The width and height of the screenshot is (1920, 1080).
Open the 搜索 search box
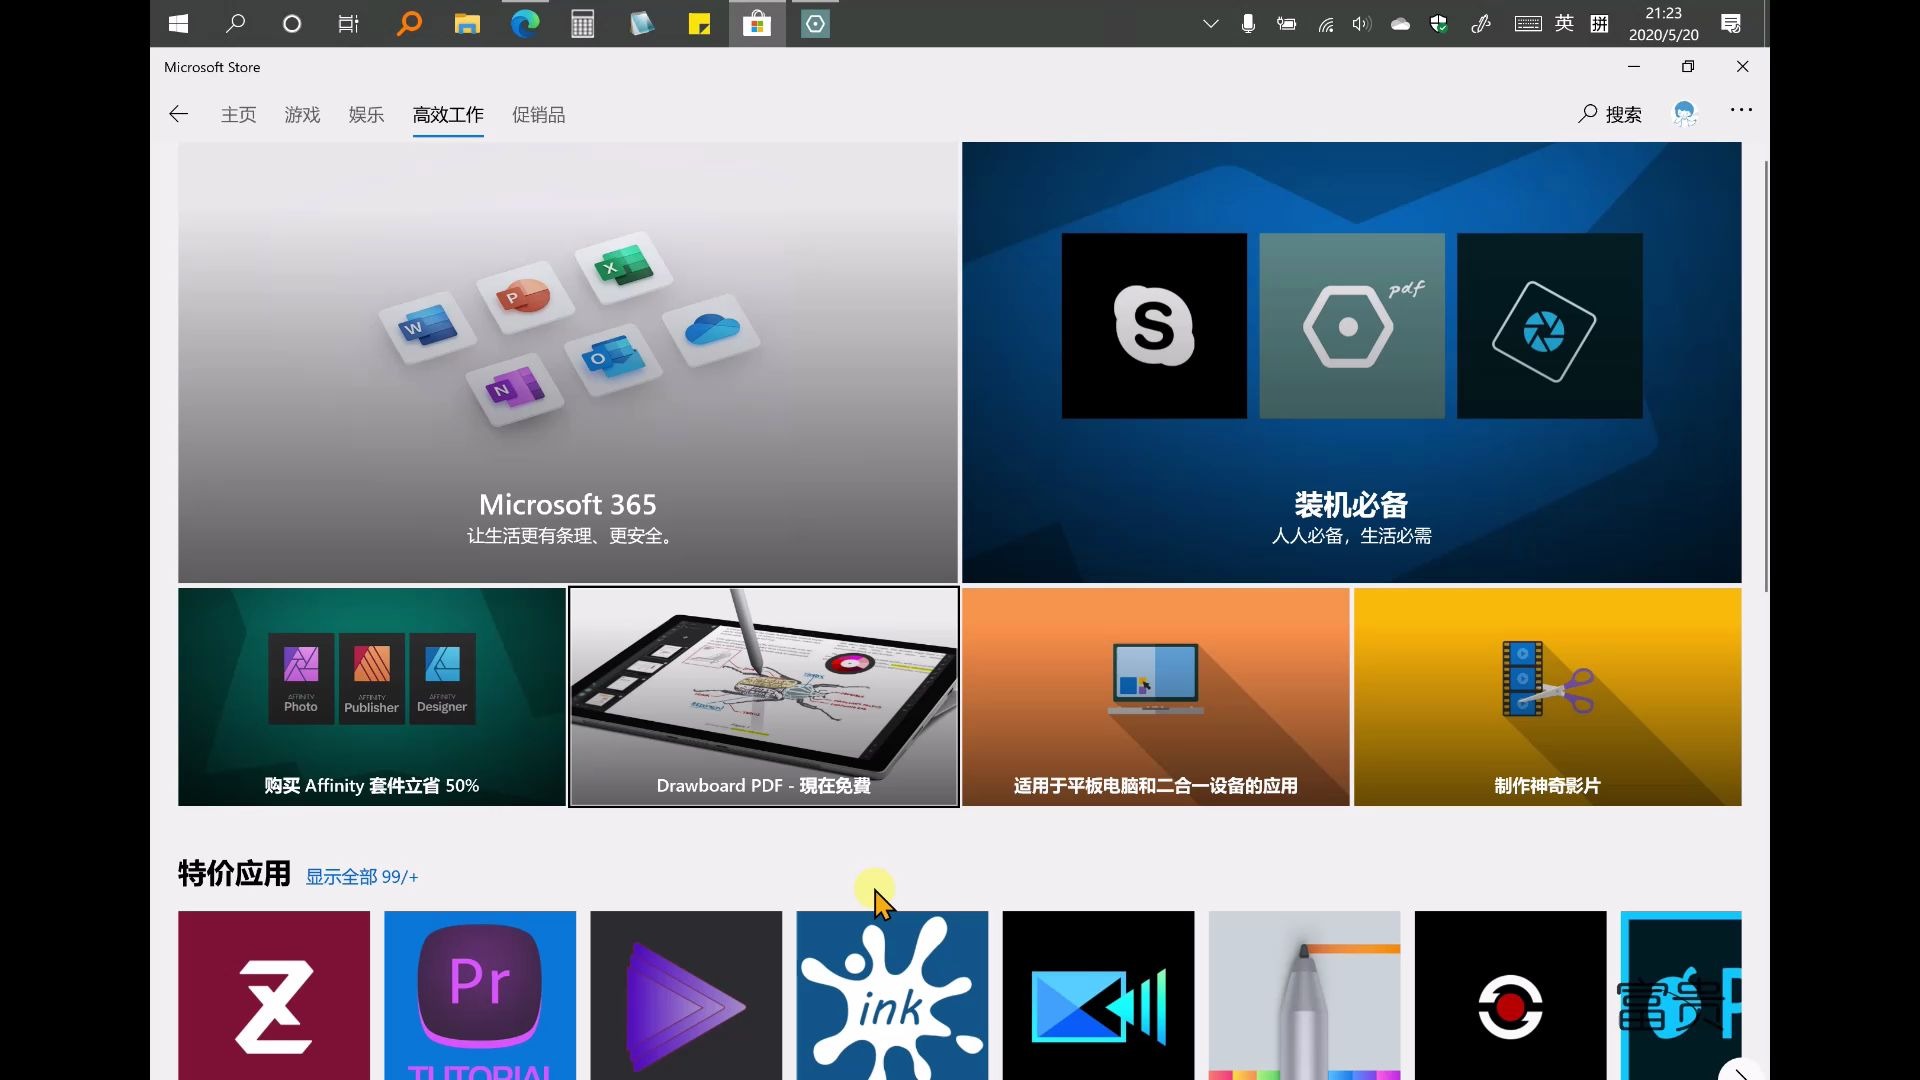point(1610,114)
